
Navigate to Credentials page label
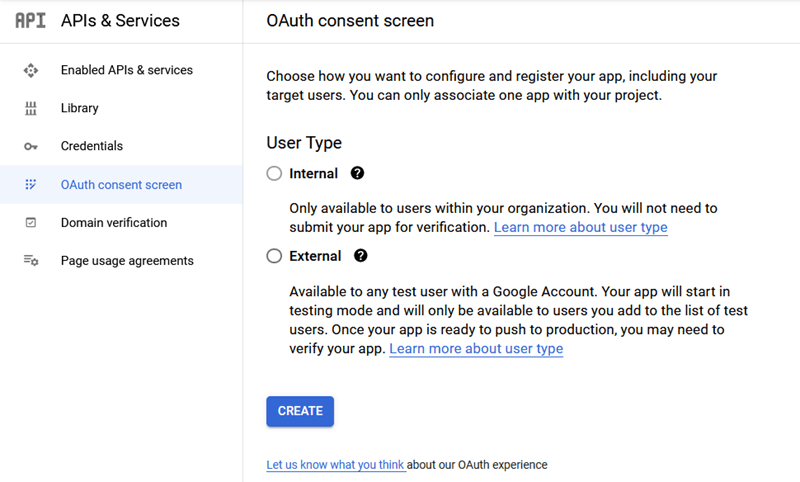(91, 146)
